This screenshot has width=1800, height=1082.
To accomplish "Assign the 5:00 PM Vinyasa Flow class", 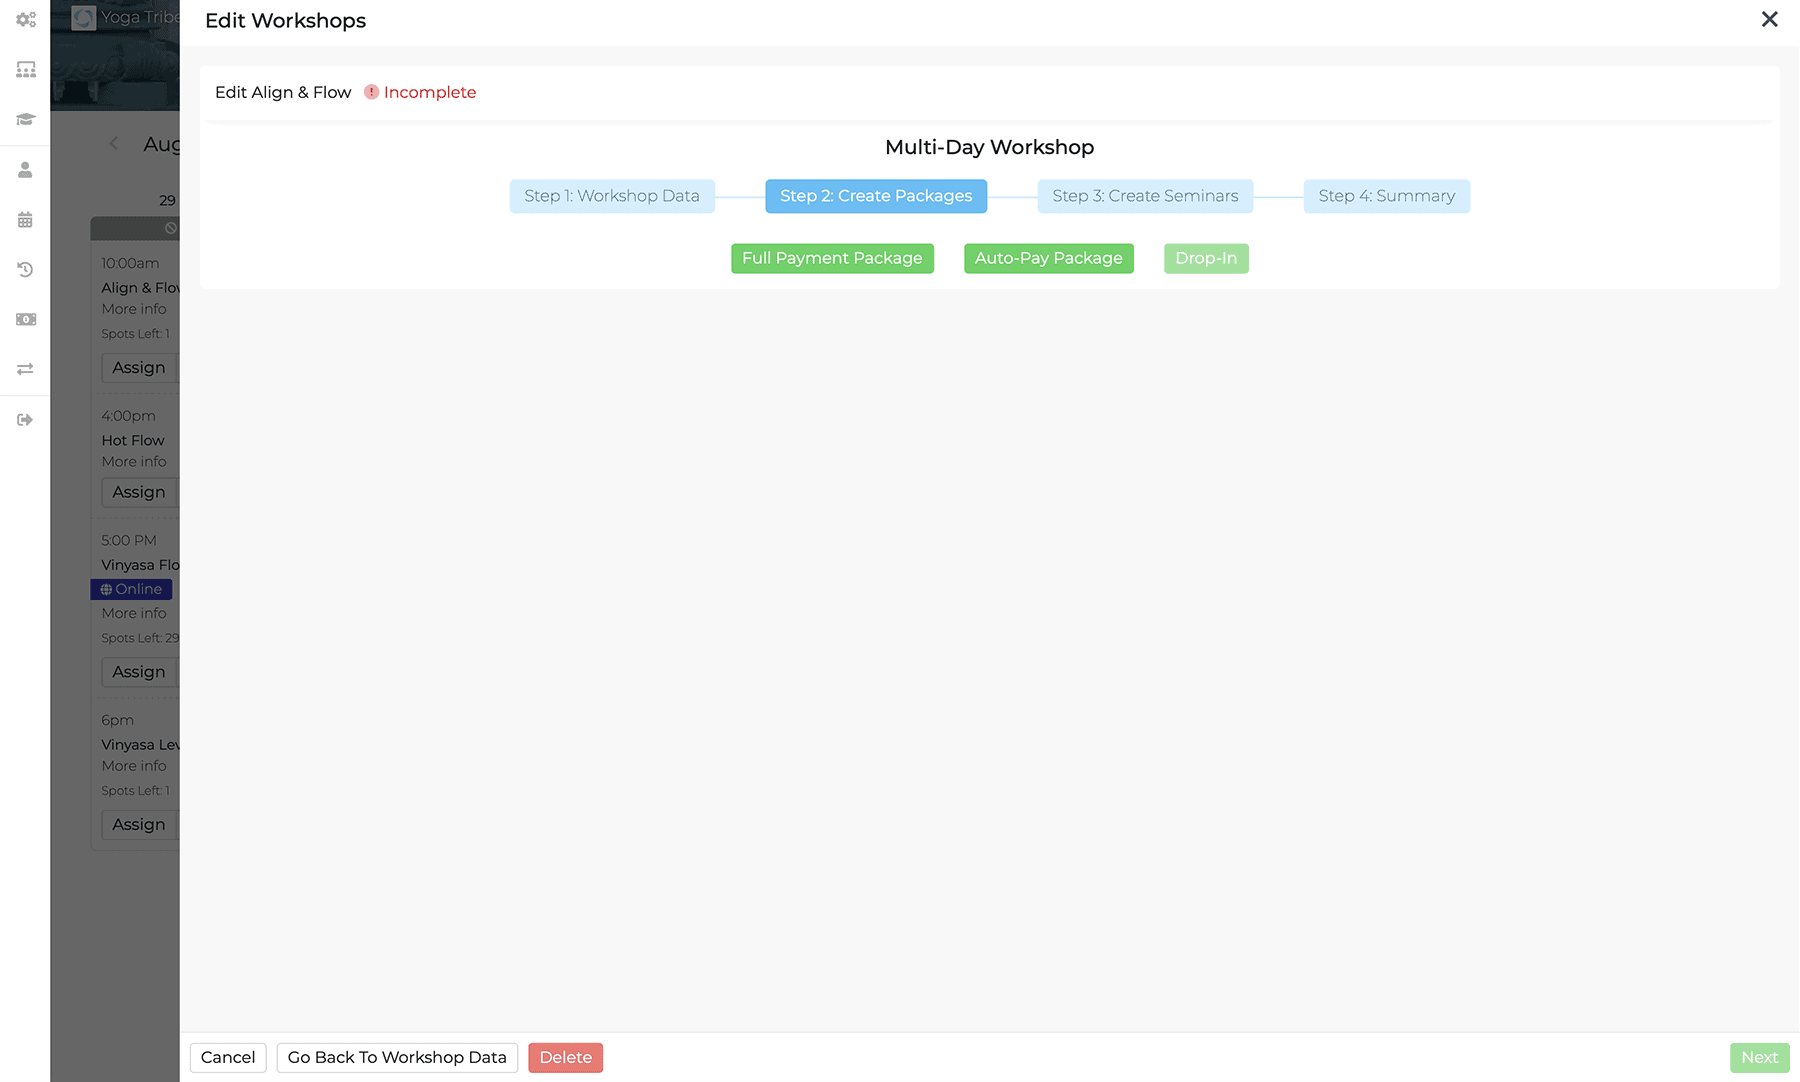I will 140,672.
